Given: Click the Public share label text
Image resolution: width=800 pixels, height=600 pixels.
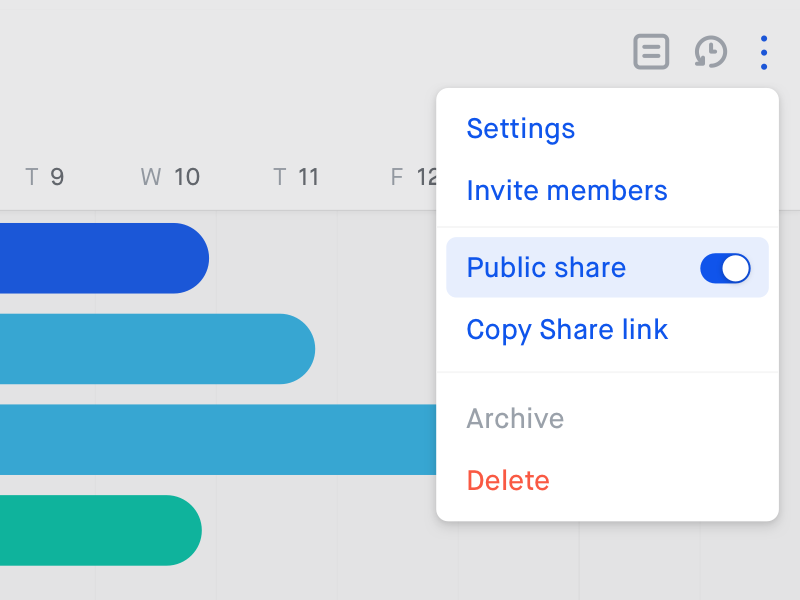Looking at the screenshot, I should click(546, 268).
